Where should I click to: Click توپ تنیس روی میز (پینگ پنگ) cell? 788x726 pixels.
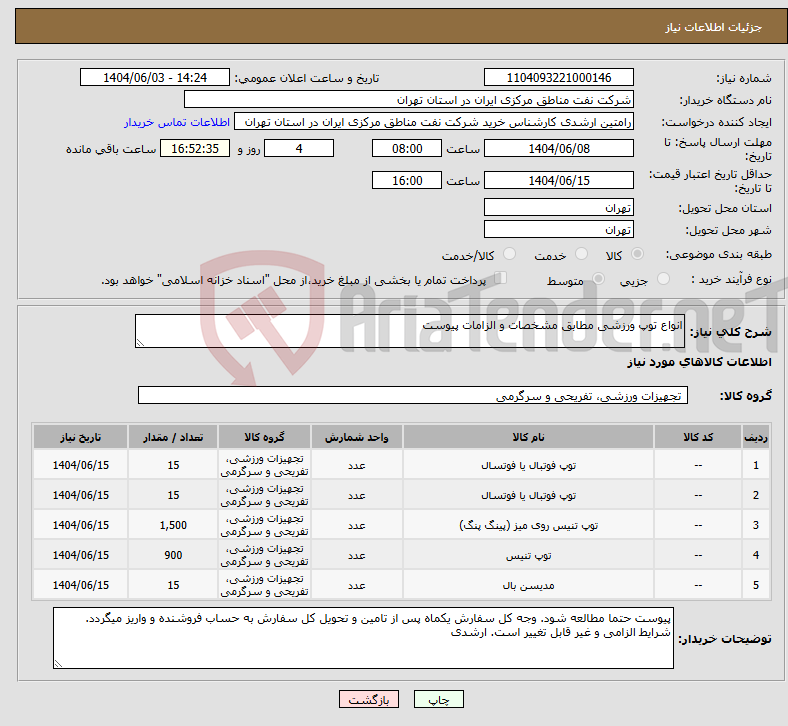tap(528, 526)
